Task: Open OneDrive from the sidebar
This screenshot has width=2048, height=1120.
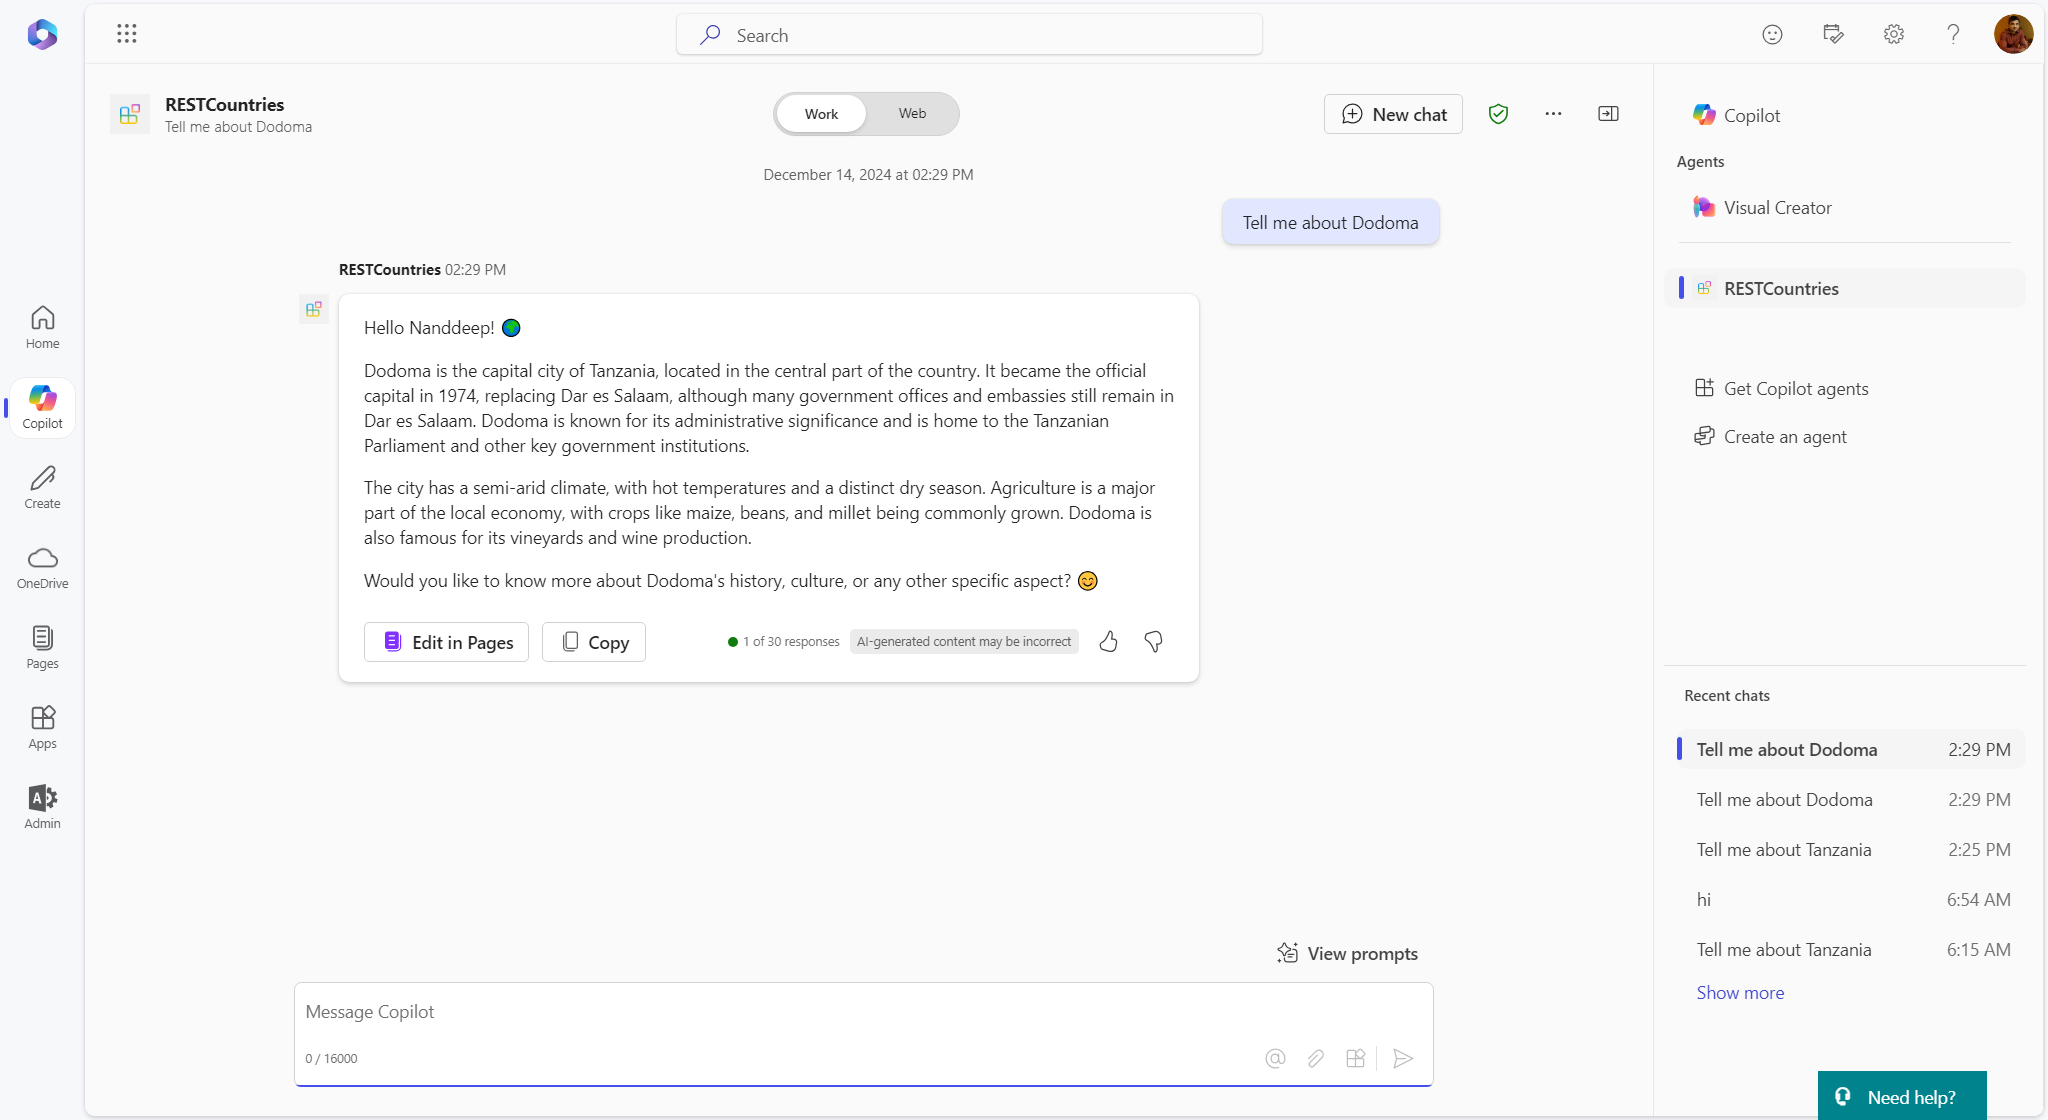Action: [41, 566]
